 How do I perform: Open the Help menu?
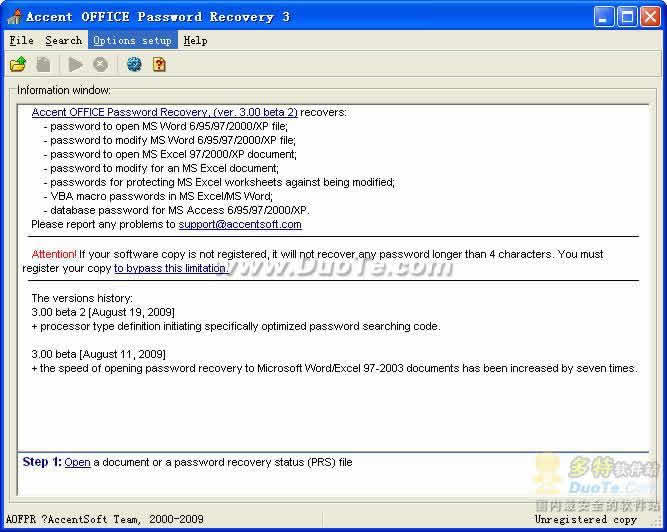(195, 40)
